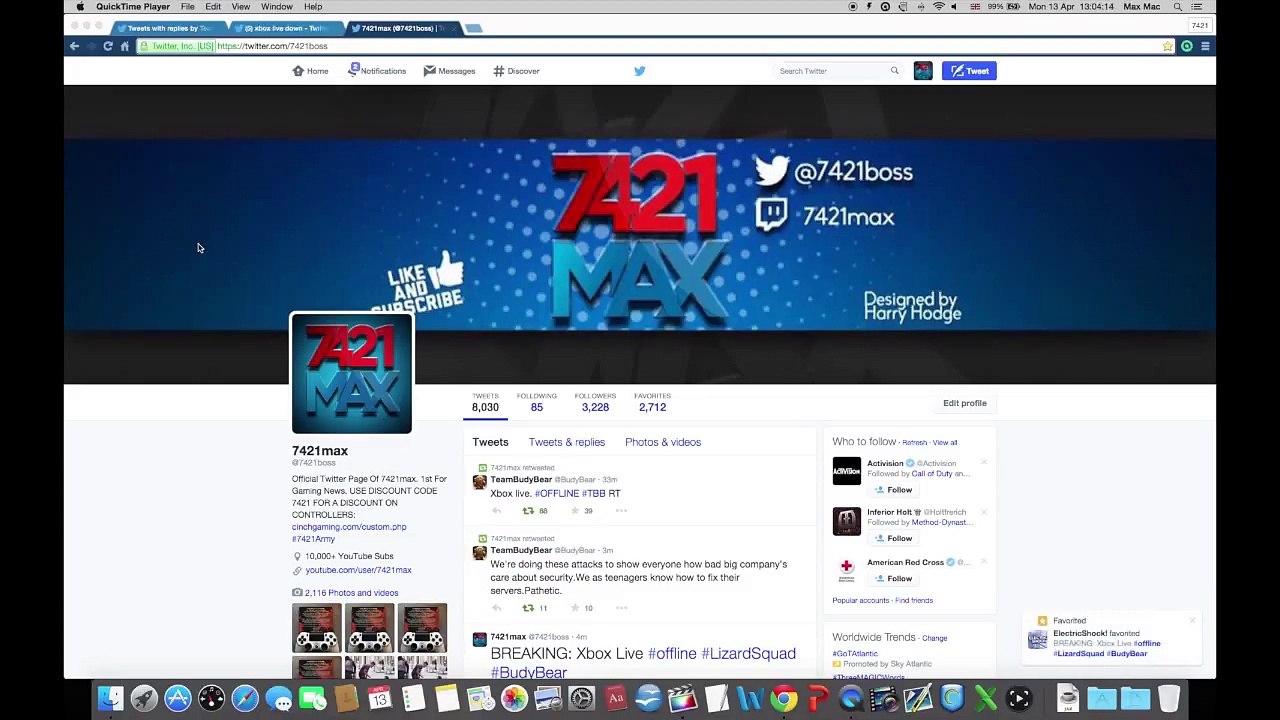Open Finder from the Dock

[x=111, y=698]
